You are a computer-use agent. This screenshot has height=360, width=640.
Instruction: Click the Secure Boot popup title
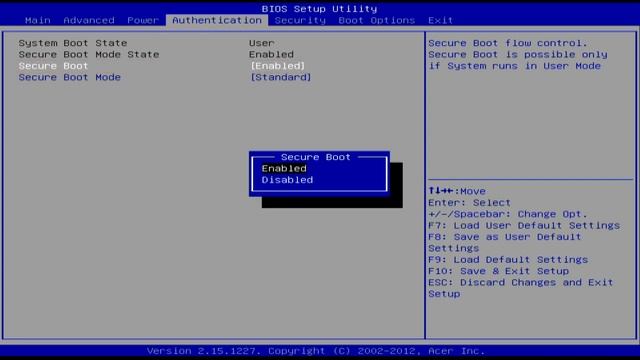(x=316, y=157)
